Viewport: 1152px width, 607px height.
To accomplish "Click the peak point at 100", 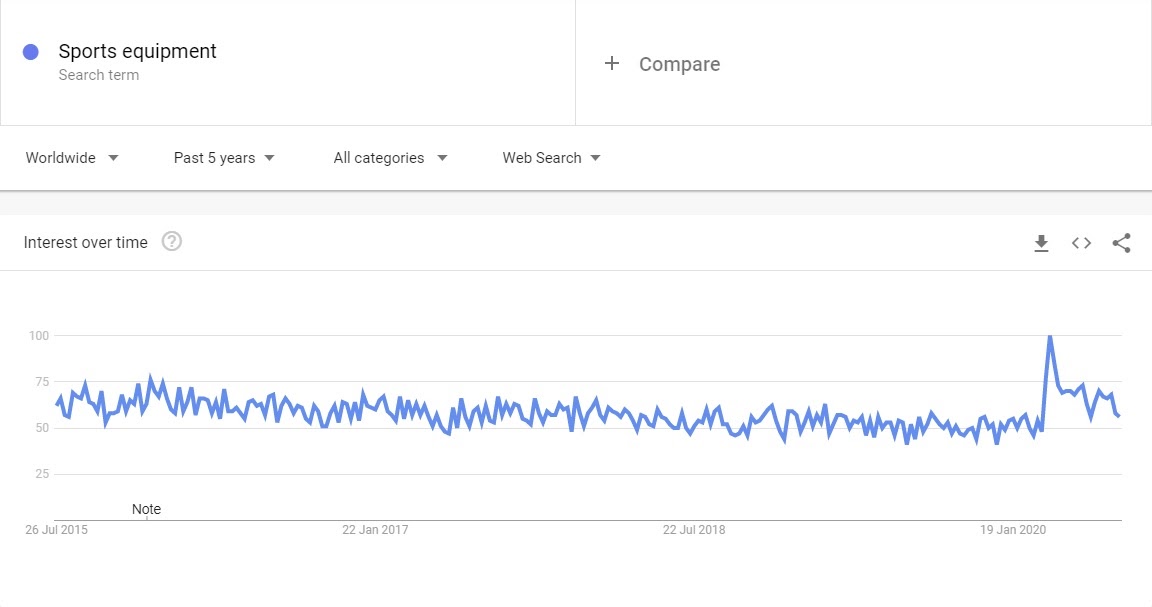I will point(1050,336).
